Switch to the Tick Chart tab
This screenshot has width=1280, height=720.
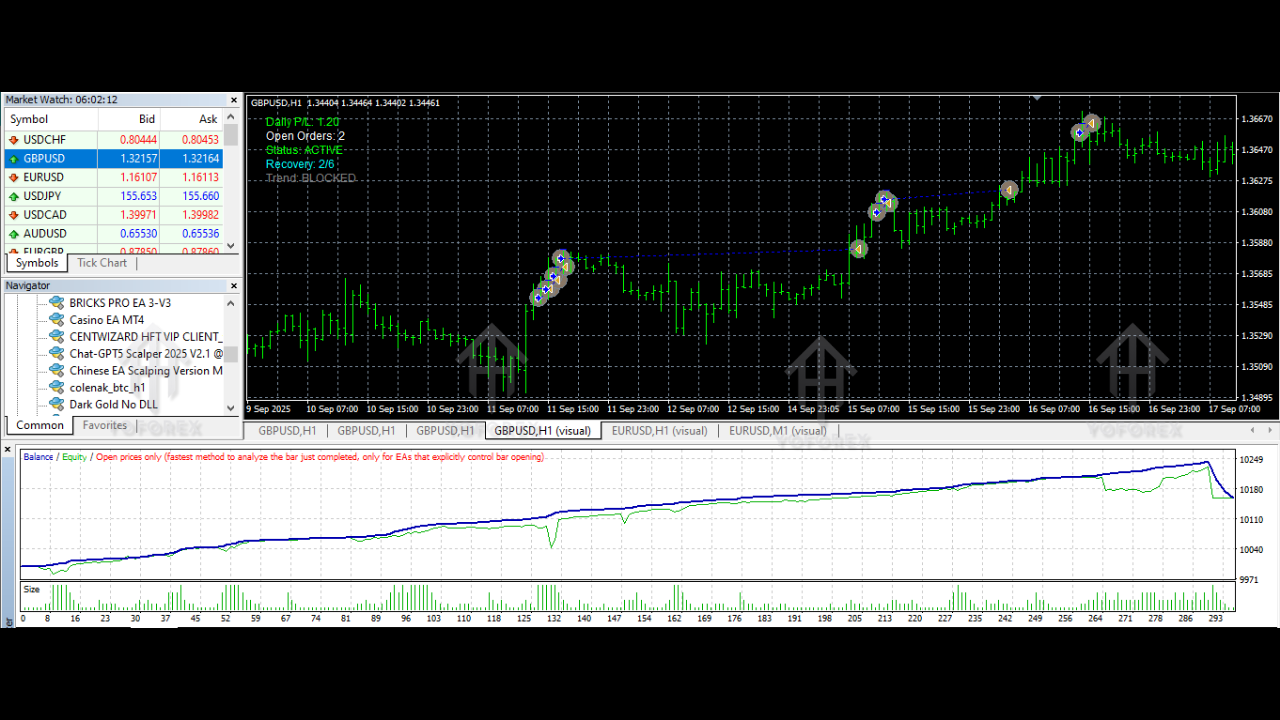(101, 262)
